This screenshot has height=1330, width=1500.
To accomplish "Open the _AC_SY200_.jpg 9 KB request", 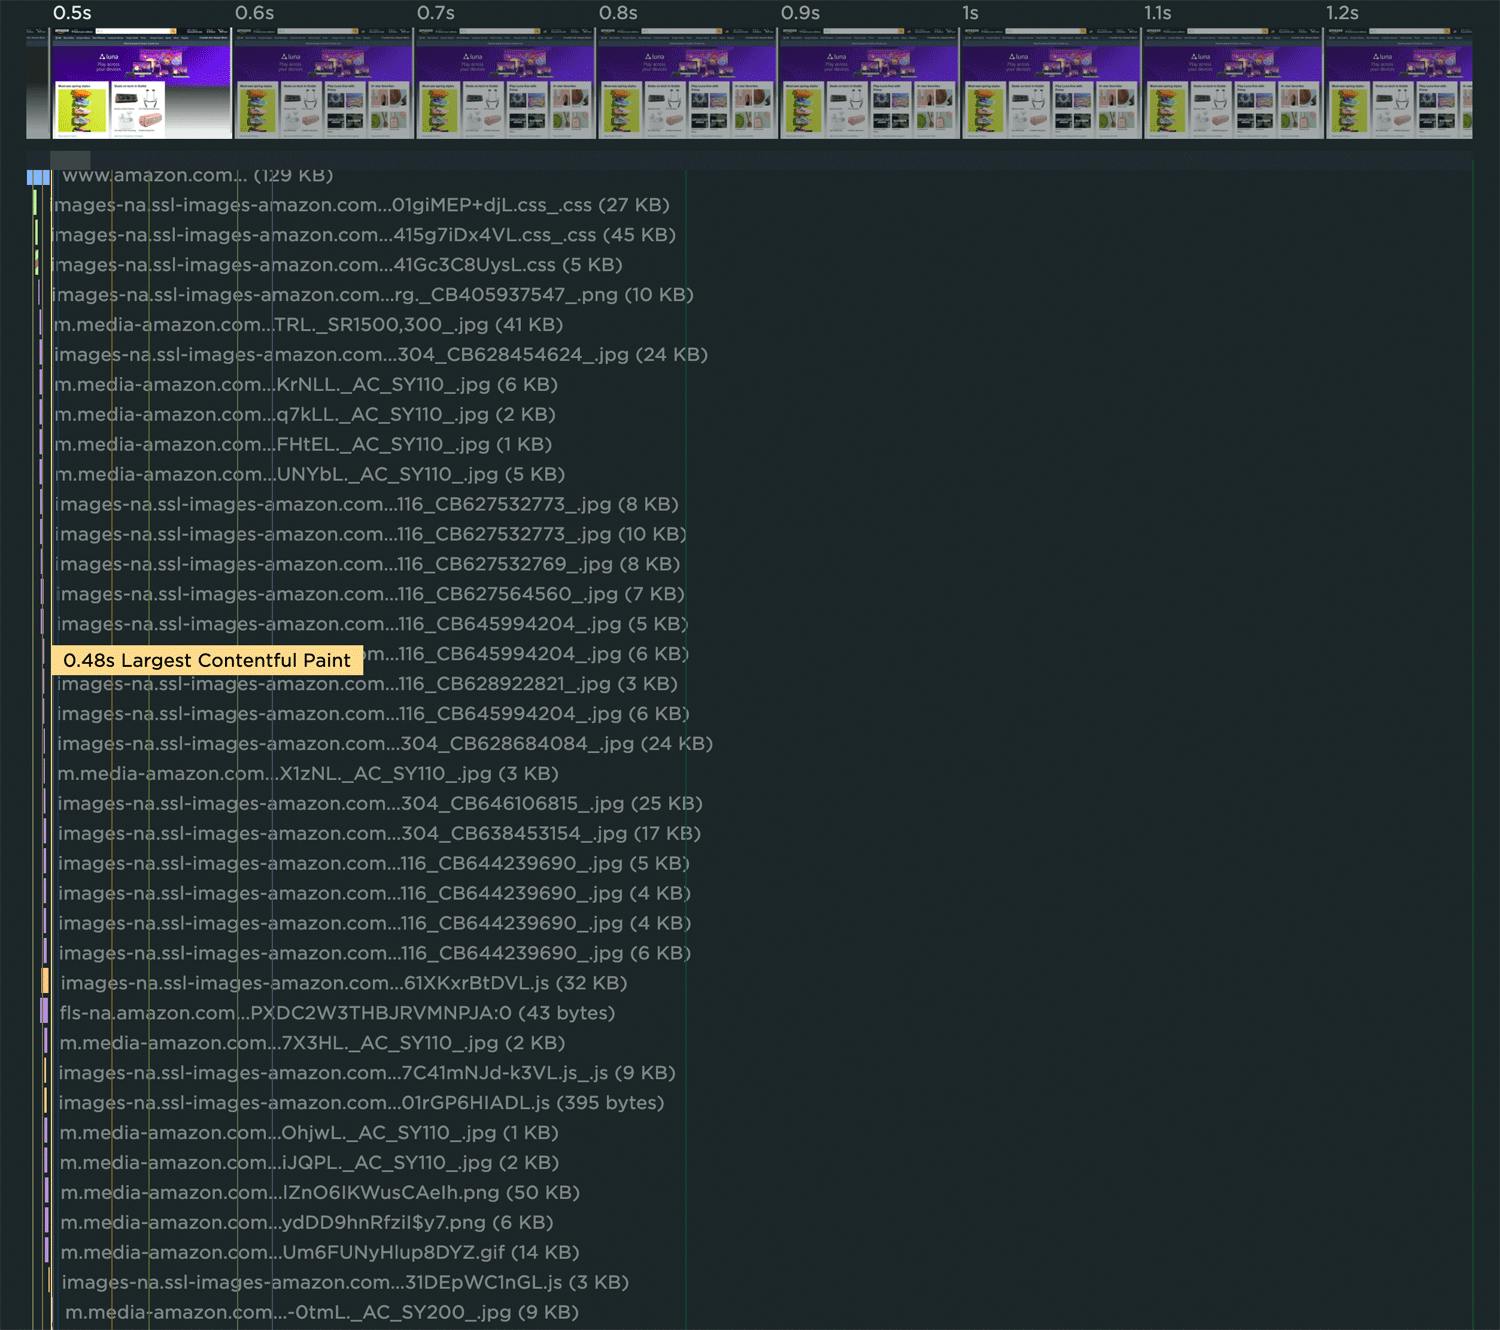I will click(322, 1313).
